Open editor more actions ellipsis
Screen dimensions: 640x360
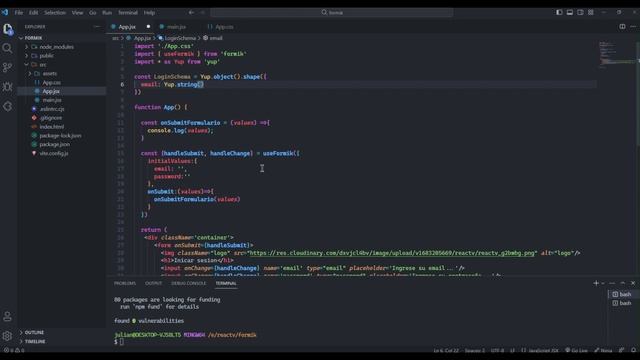[x=633, y=27]
